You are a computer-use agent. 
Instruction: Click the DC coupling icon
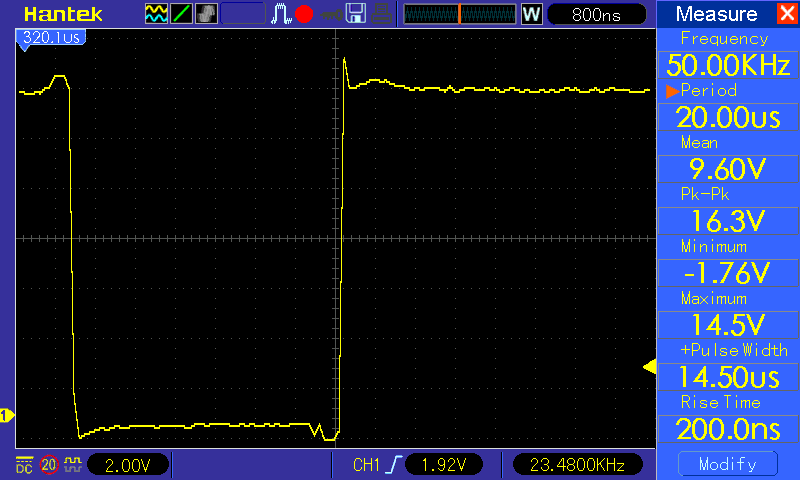click(24, 465)
